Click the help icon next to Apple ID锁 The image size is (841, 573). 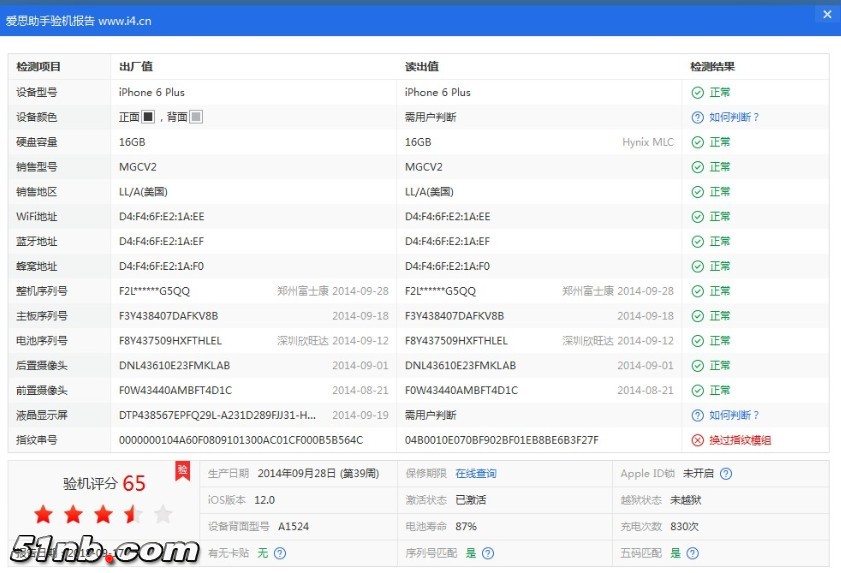point(726,474)
